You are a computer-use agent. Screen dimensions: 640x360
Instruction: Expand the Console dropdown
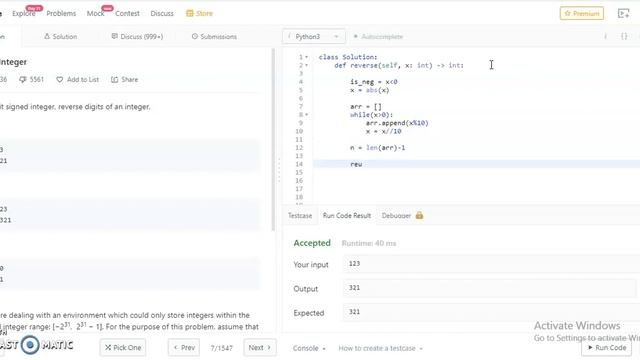tap(309, 348)
